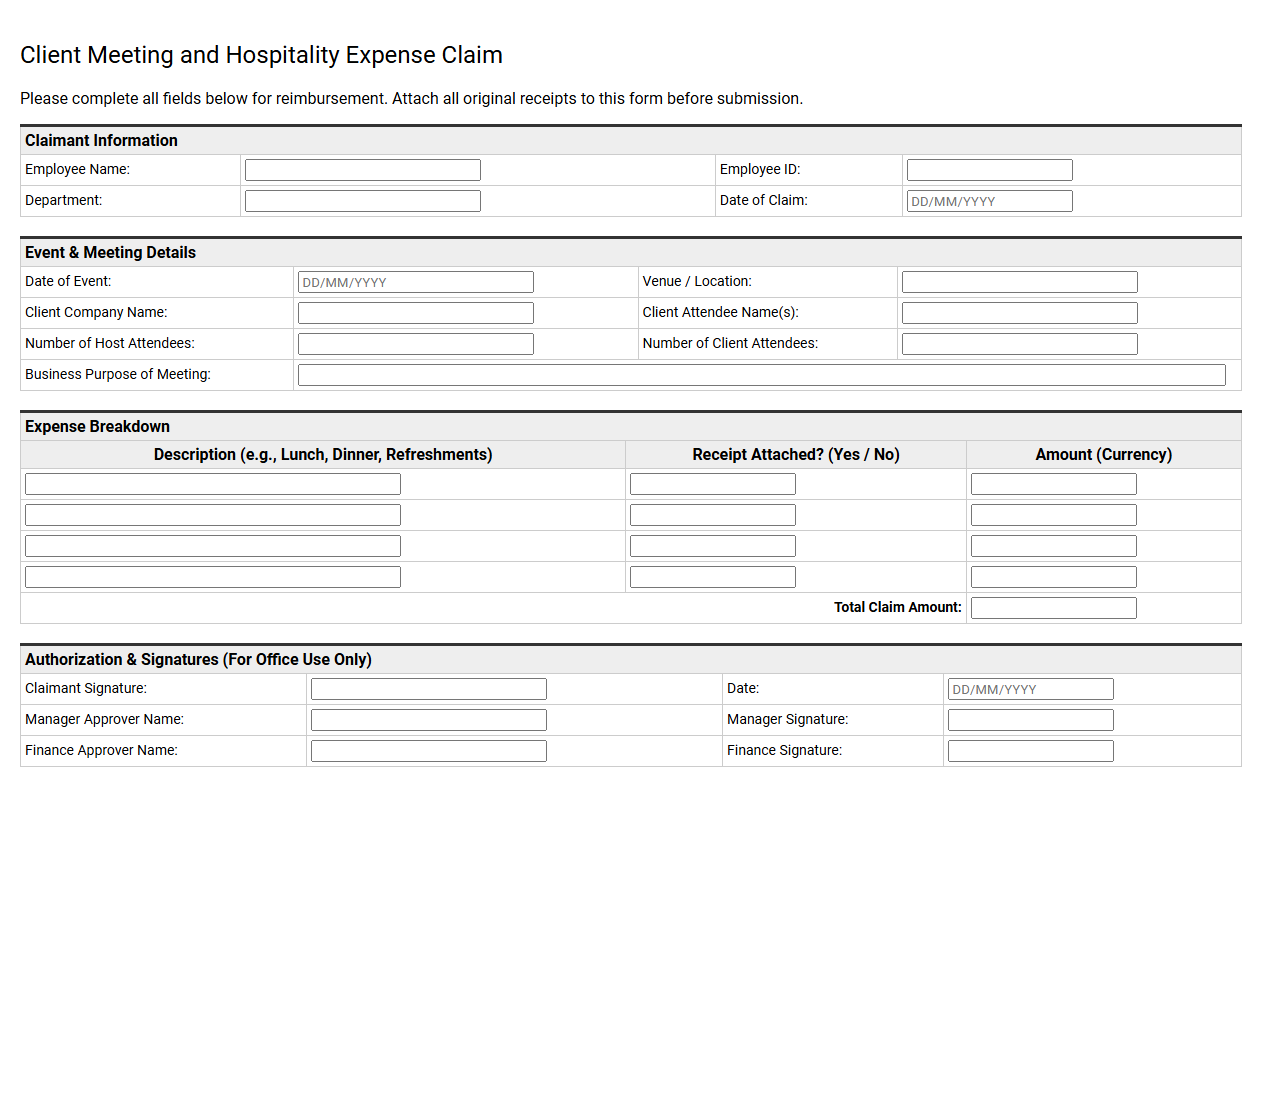
Task: Select the Manager Approver Name field
Action: [429, 720]
